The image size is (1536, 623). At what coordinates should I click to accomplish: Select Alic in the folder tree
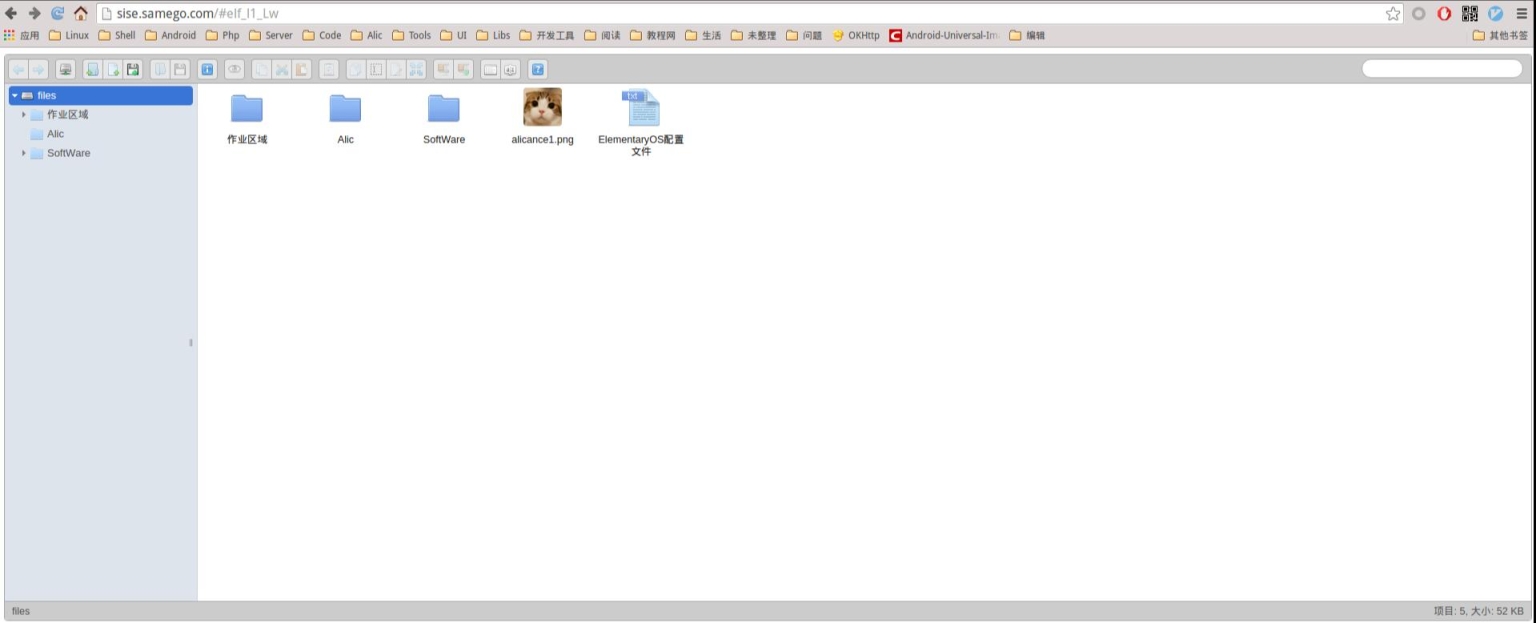pos(55,134)
